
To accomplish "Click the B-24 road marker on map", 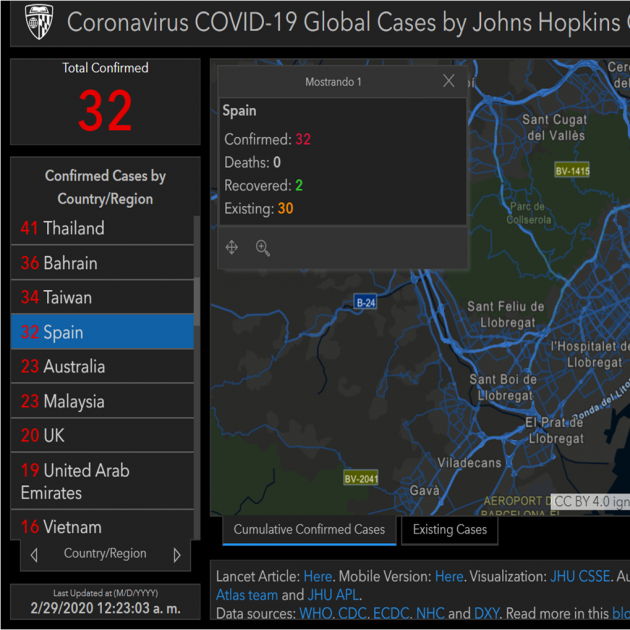I will pos(365,302).
